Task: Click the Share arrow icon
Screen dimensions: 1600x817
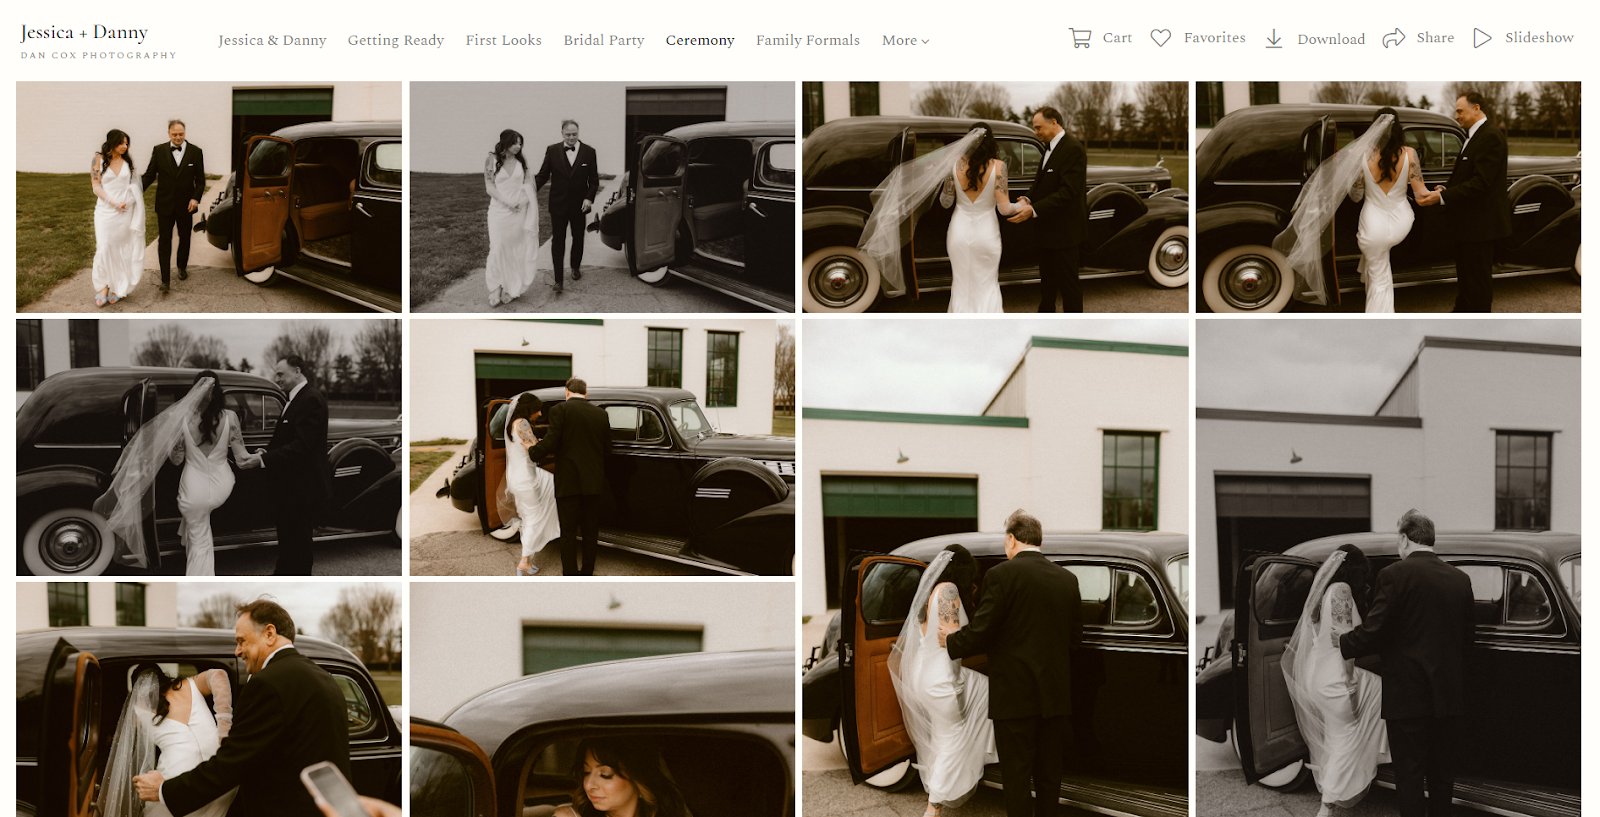Action: coord(1393,39)
